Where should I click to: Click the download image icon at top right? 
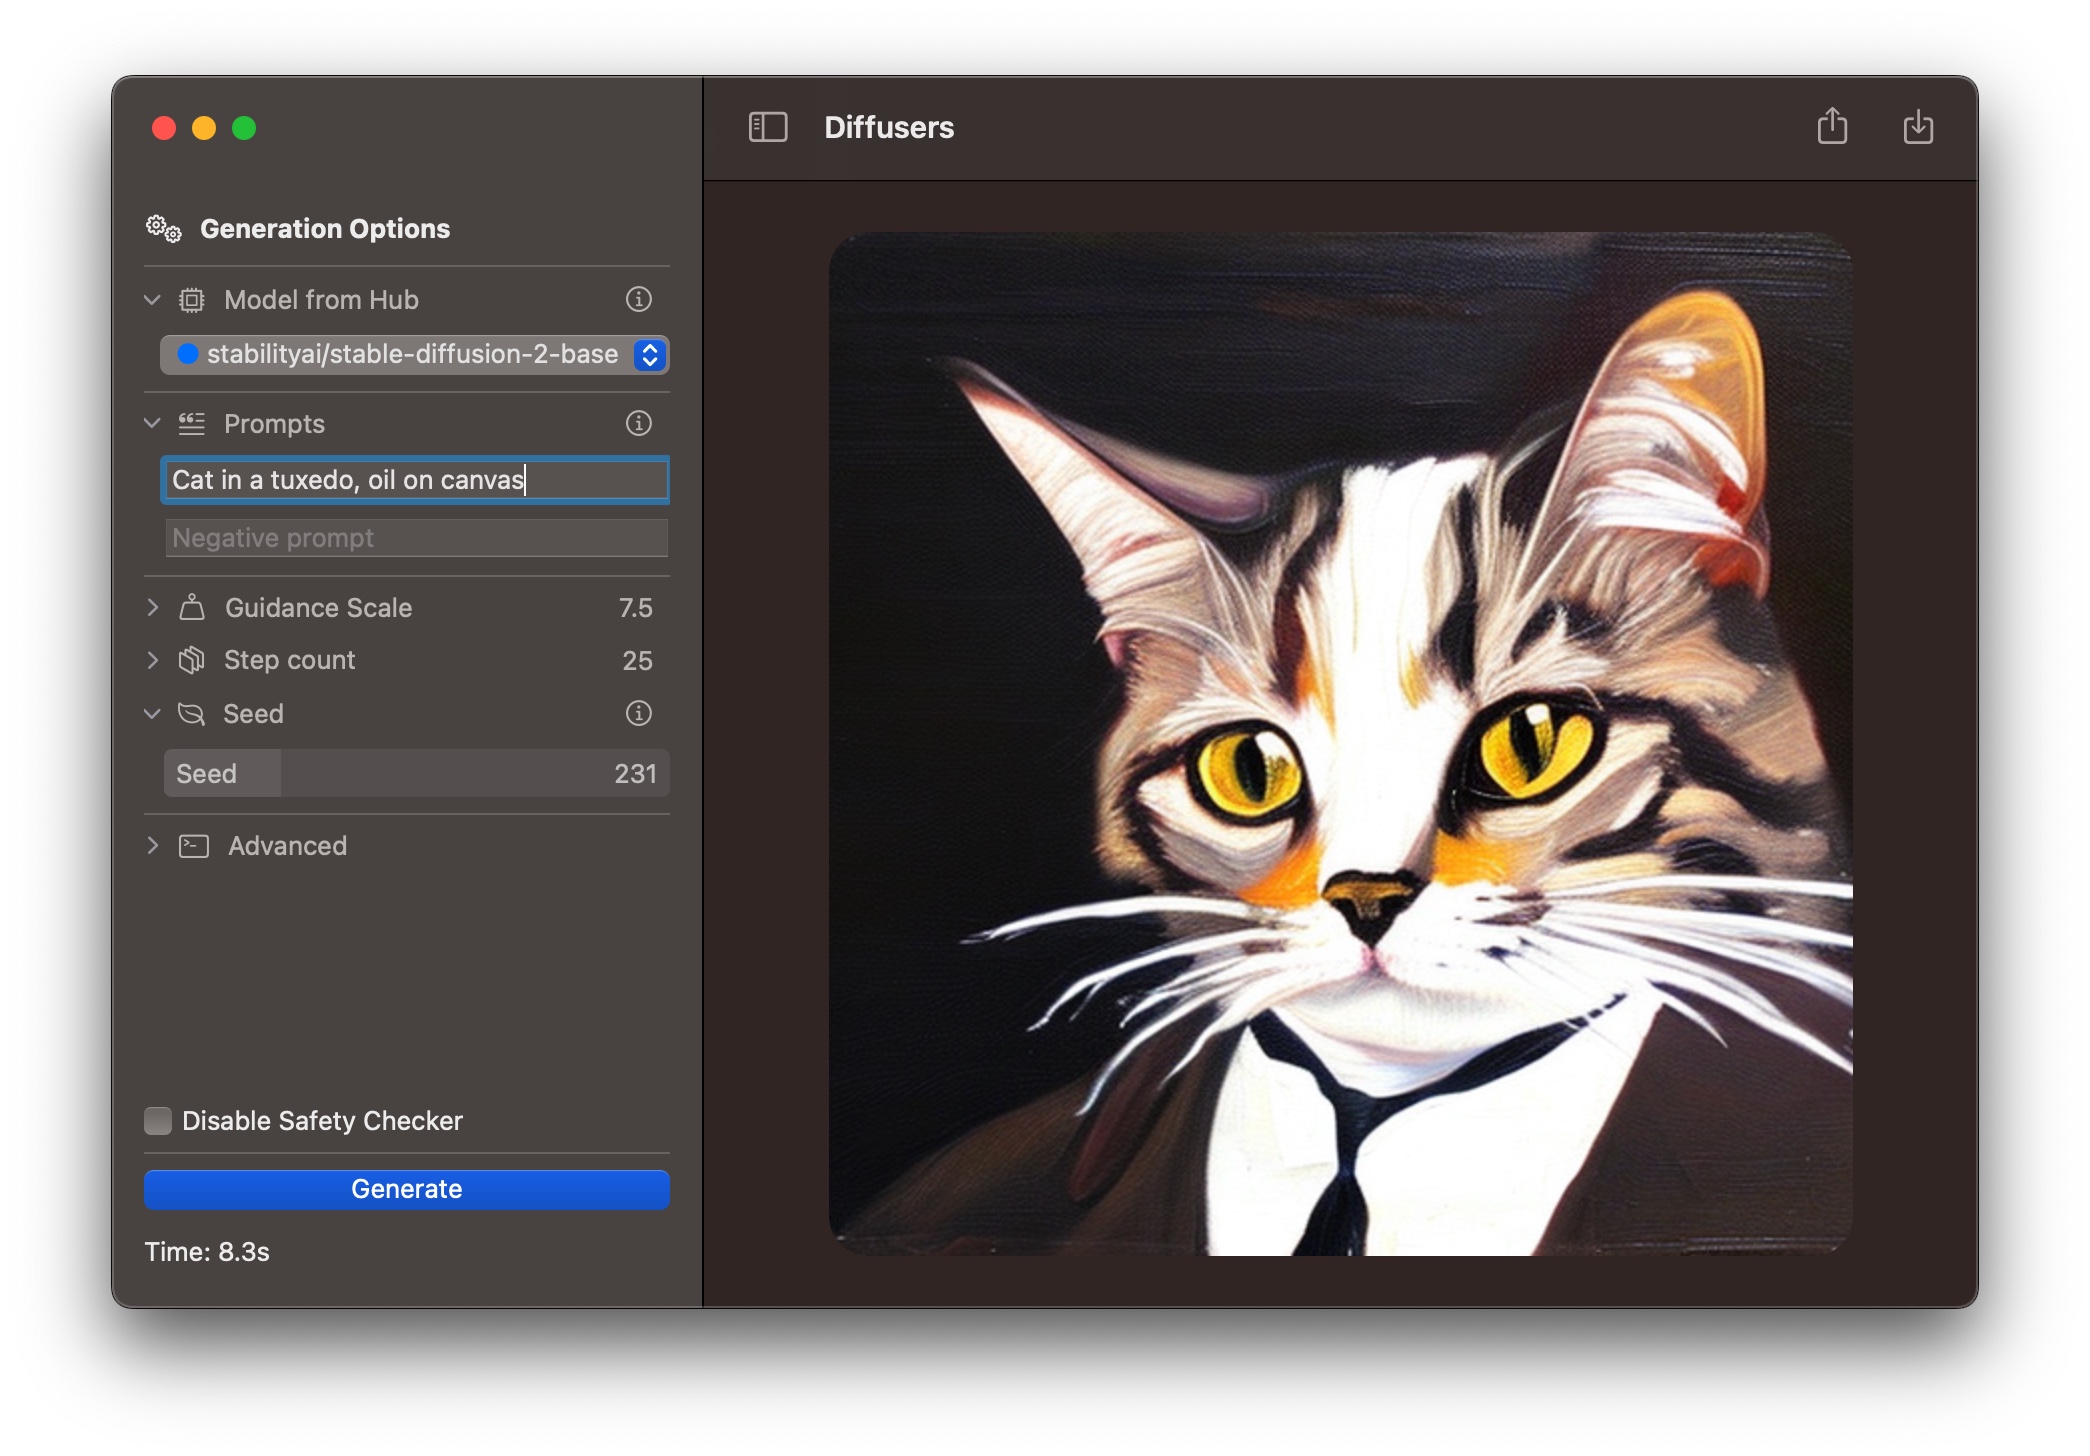(1918, 127)
